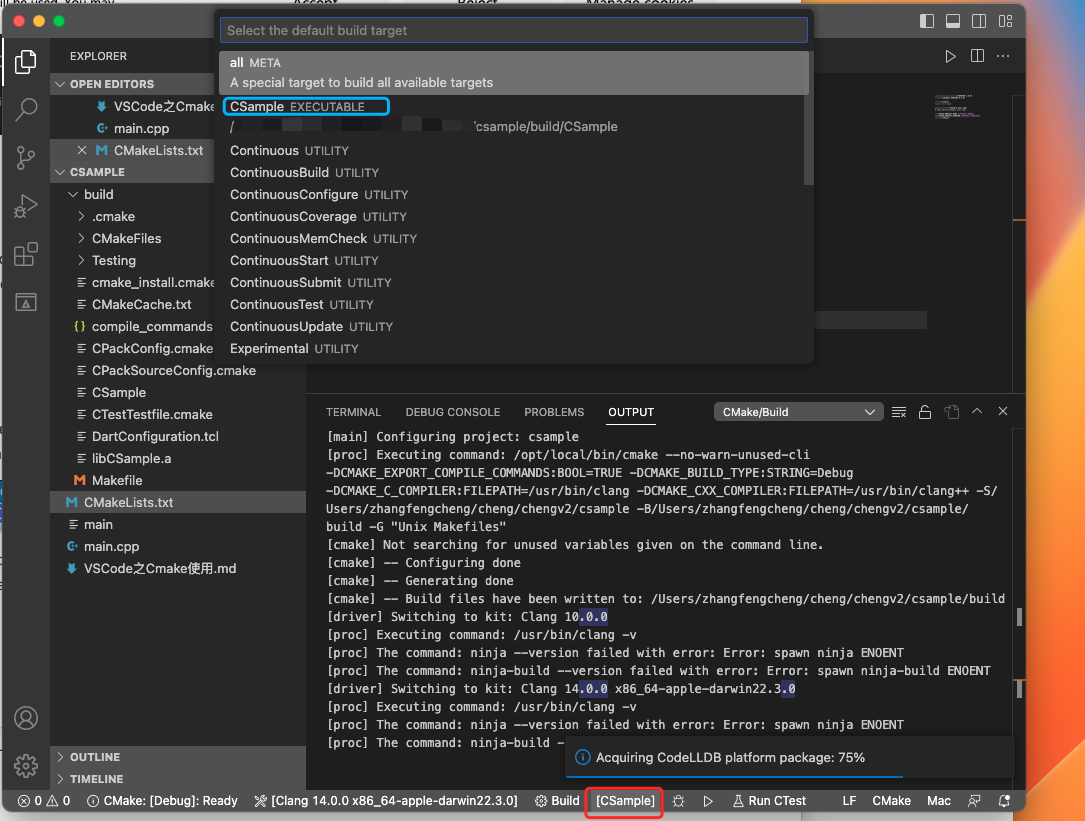Click the Mac indicator in status bar
Viewport: 1085px width, 821px height.
pos(938,801)
